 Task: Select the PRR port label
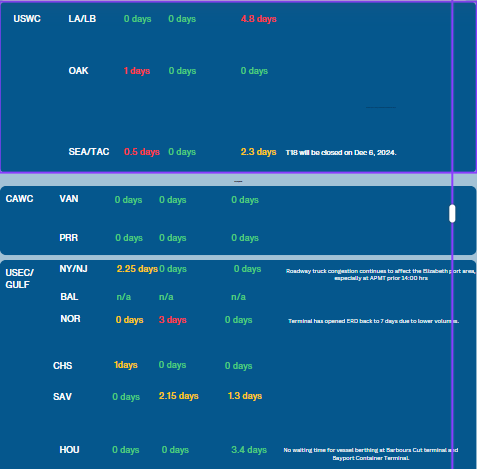point(69,238)
